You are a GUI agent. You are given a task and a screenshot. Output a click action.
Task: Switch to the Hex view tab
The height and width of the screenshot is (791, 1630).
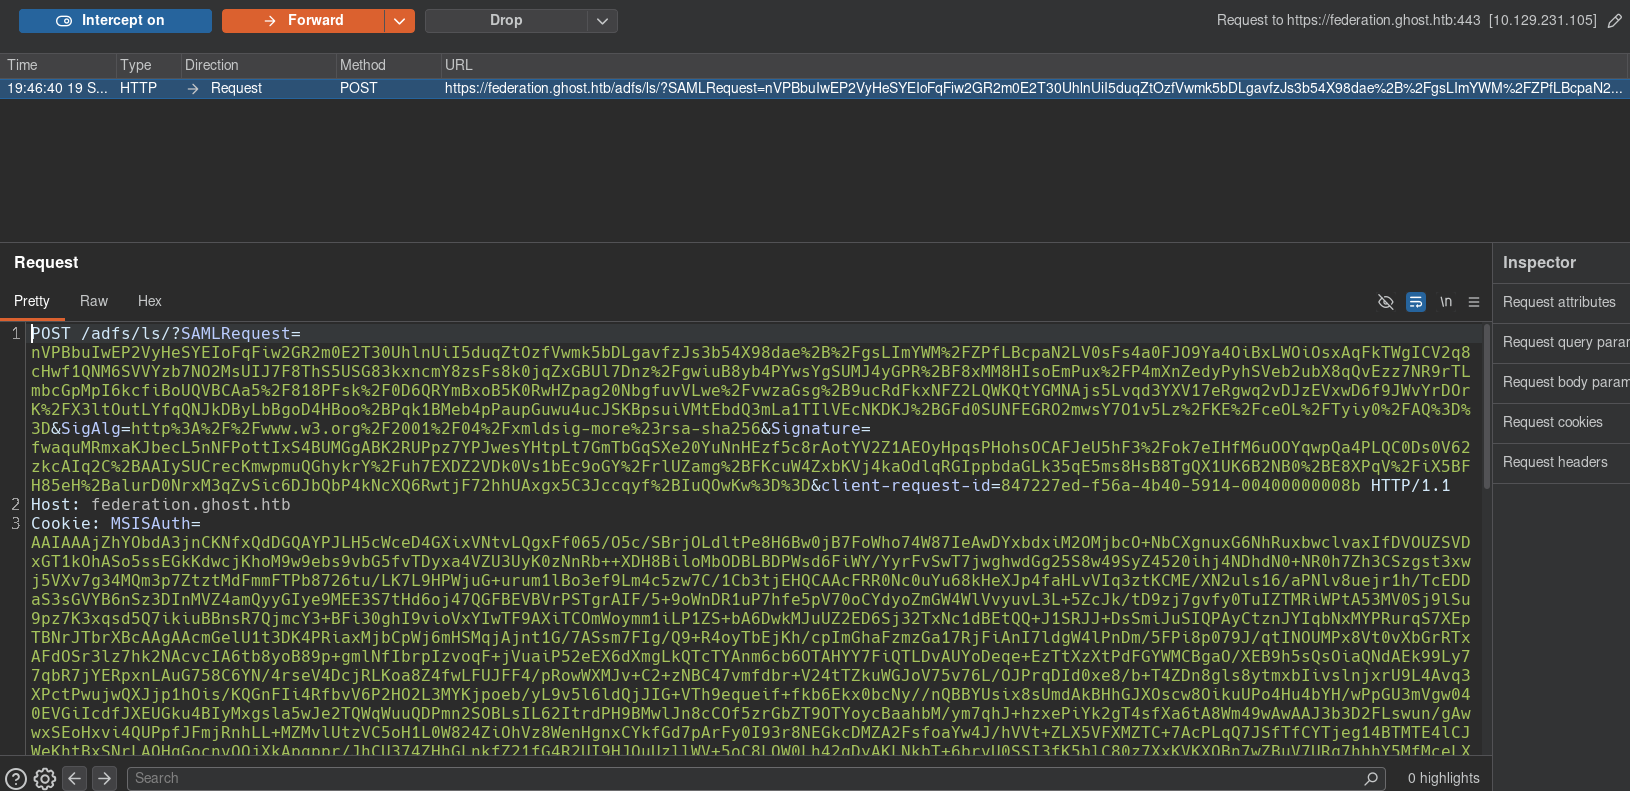tap(150, 301)
